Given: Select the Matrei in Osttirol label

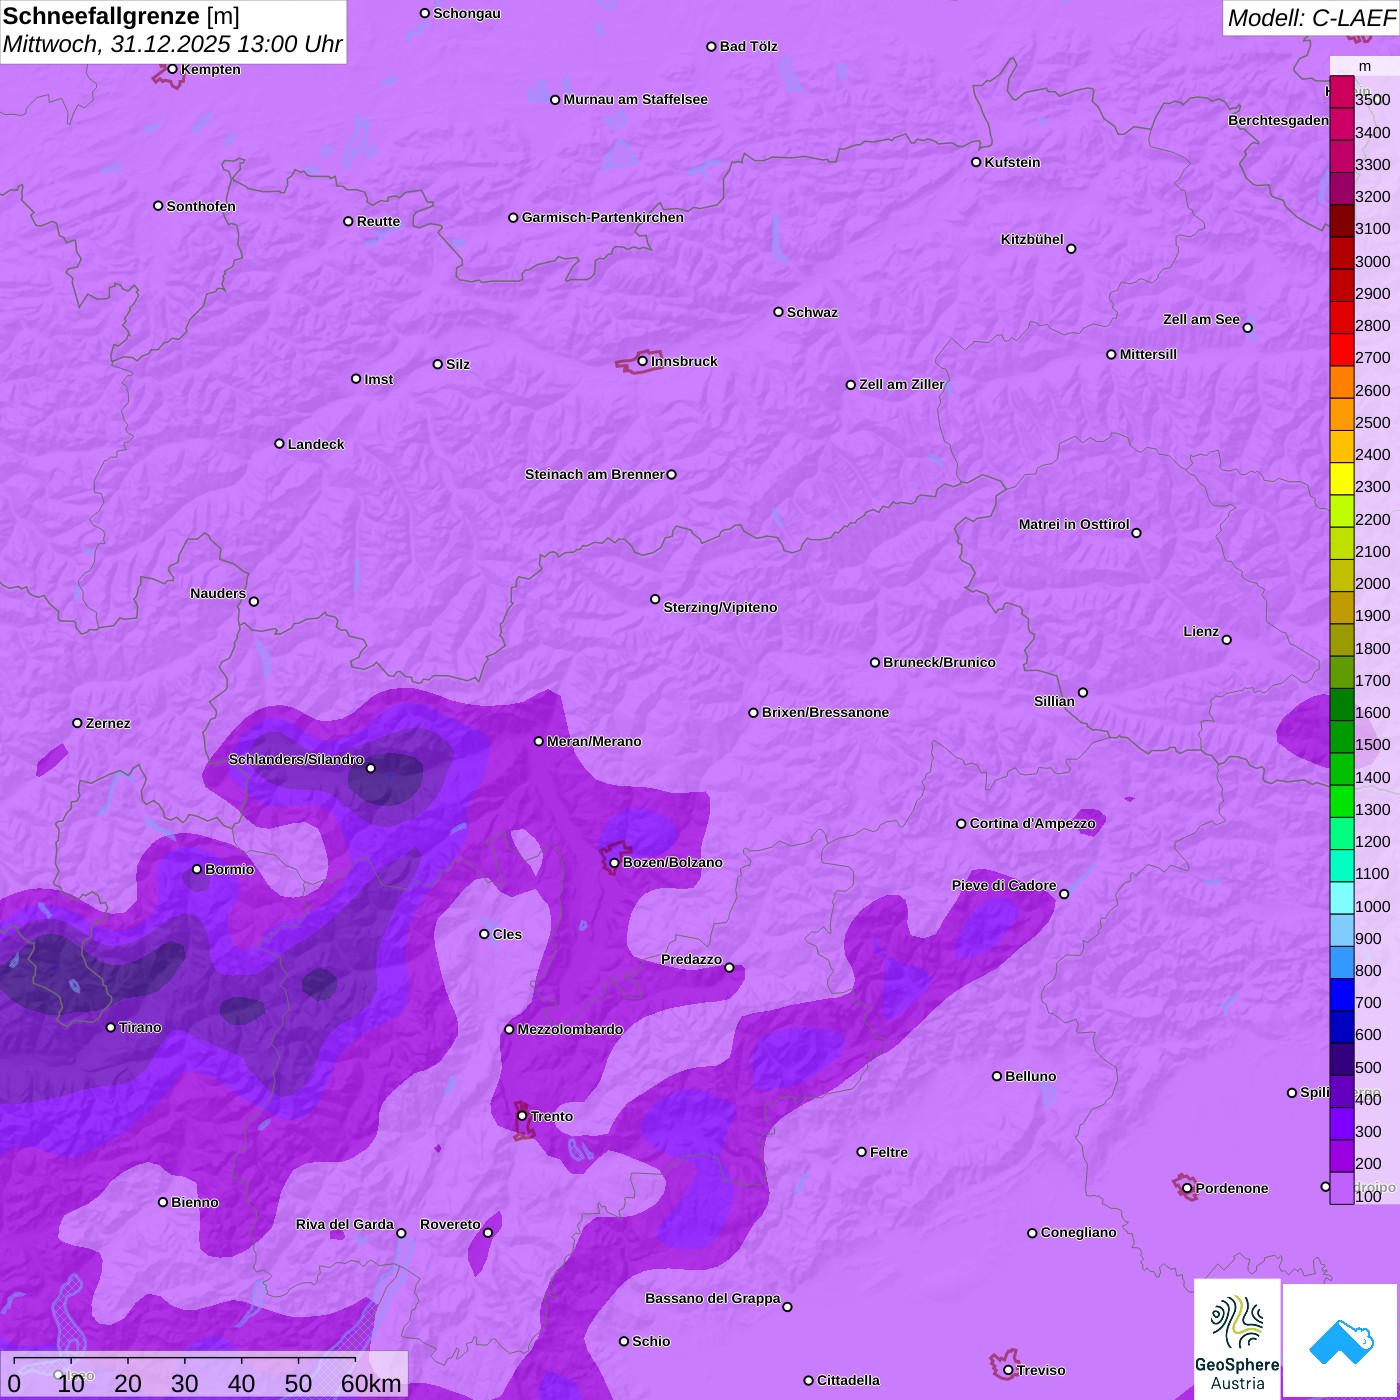Looking at the screenshot, I should (1074, 524).
